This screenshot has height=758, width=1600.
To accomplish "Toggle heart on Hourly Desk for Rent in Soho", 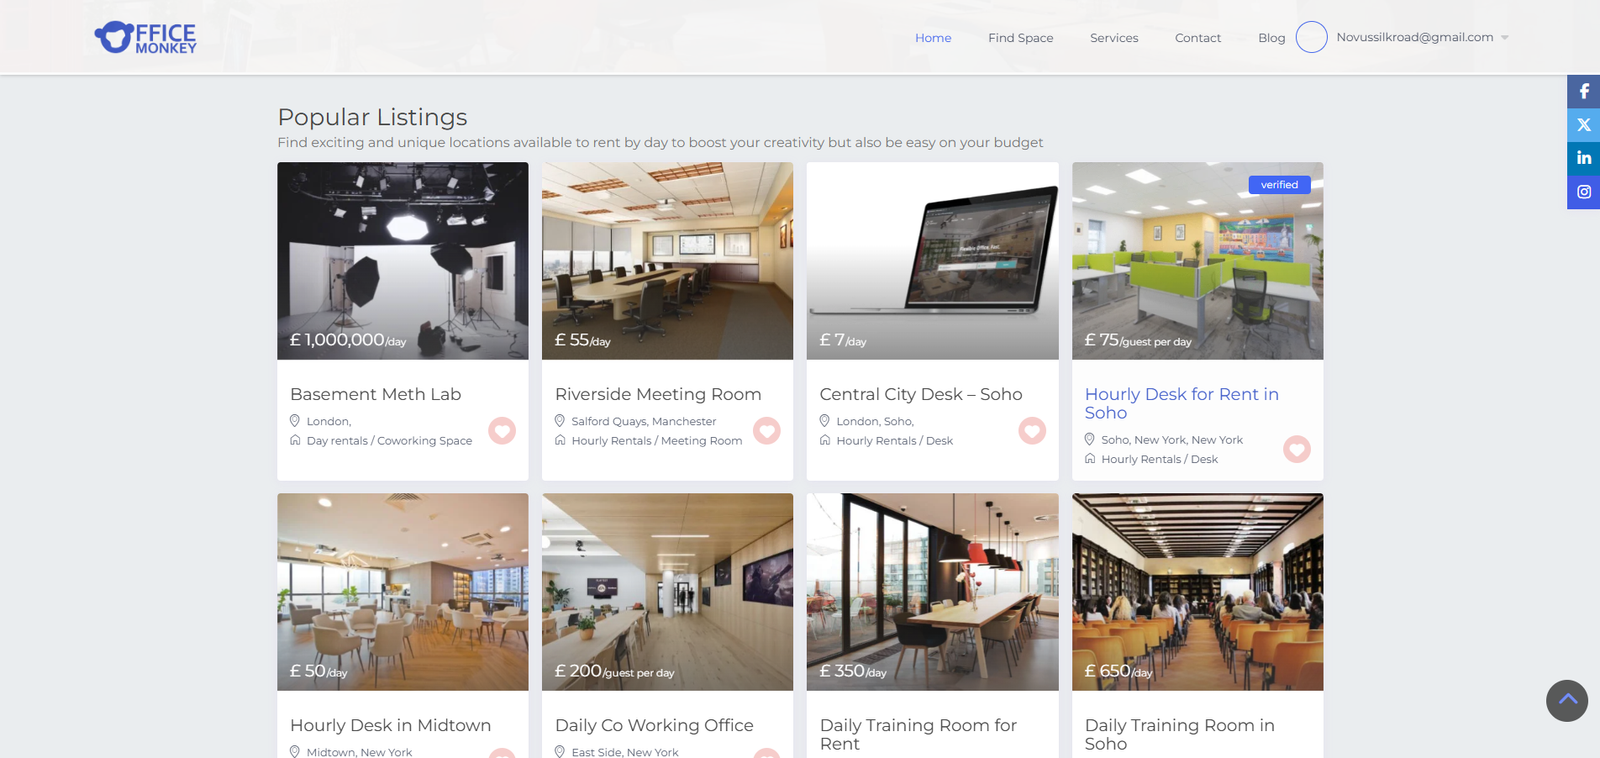I will (x=1297, y=449).
